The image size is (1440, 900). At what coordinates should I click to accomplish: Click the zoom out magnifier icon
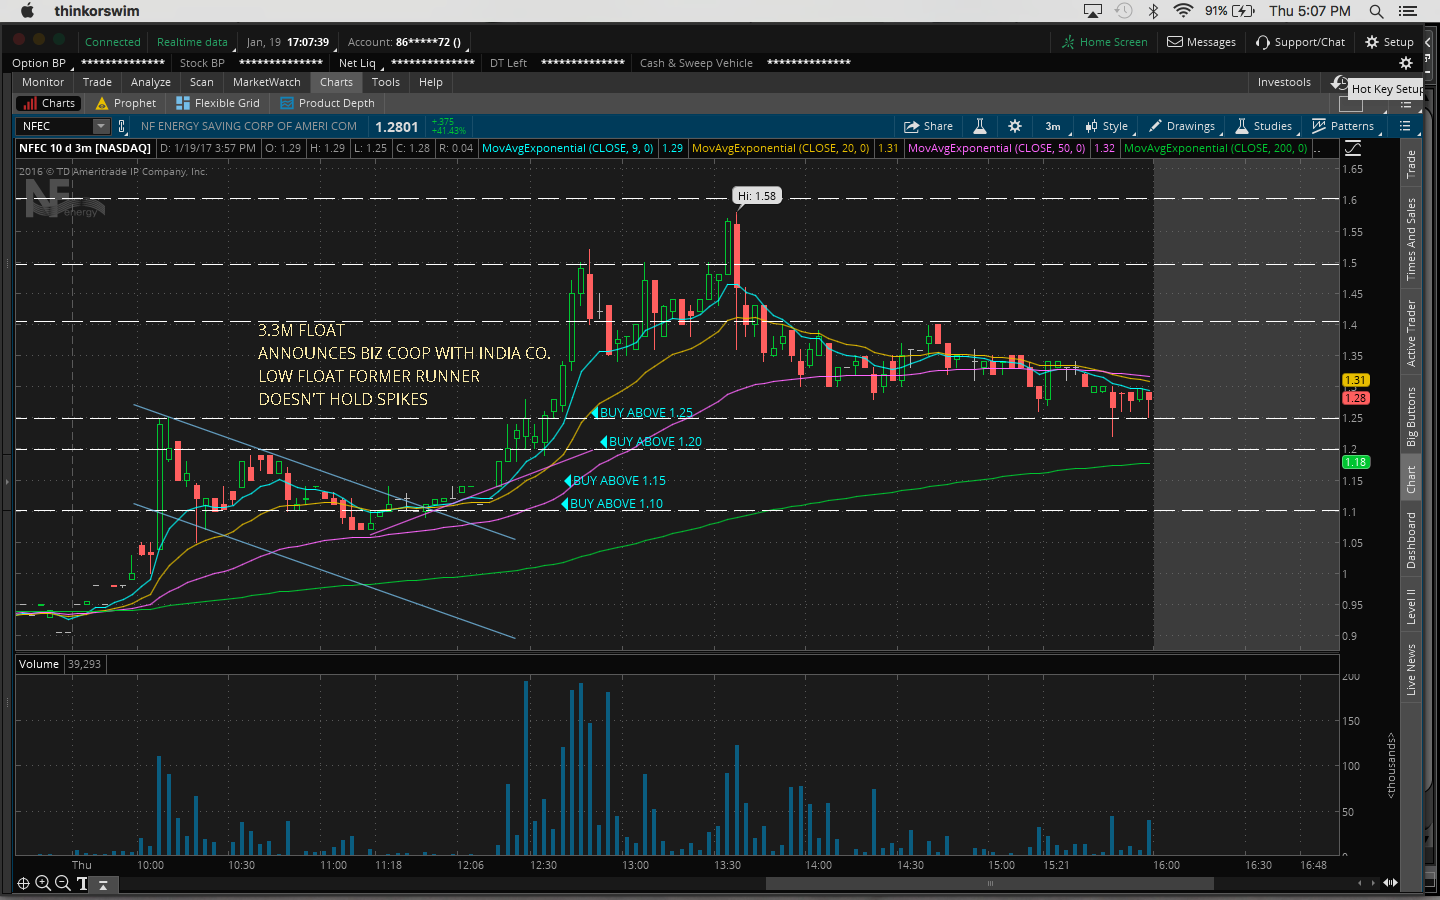pos(63,883)
